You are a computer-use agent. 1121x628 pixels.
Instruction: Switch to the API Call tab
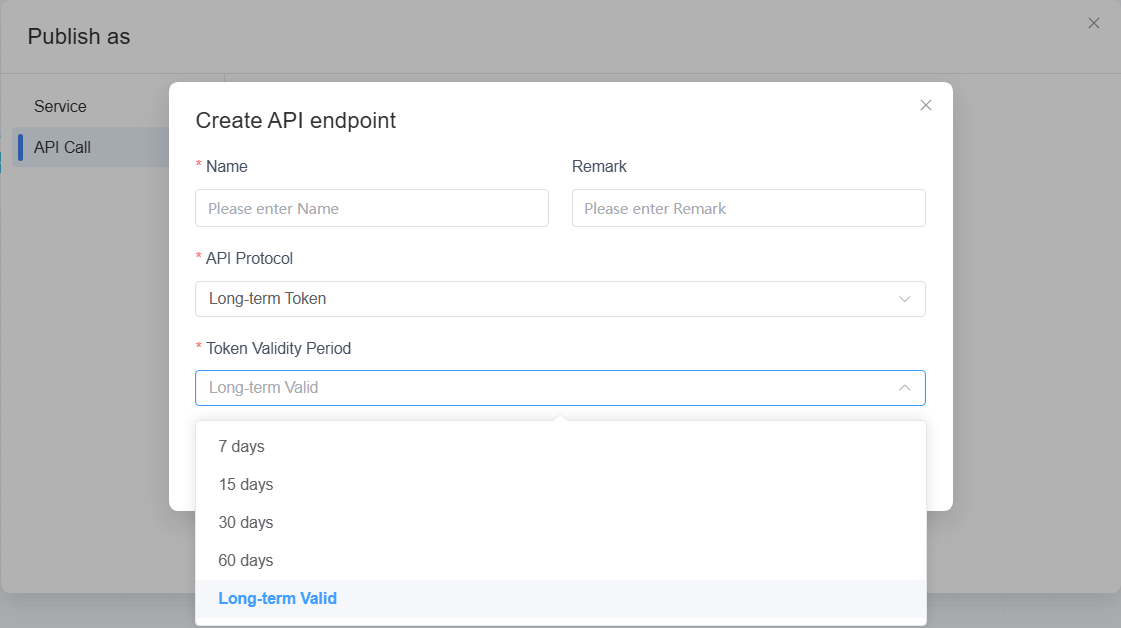pos(91,147)
